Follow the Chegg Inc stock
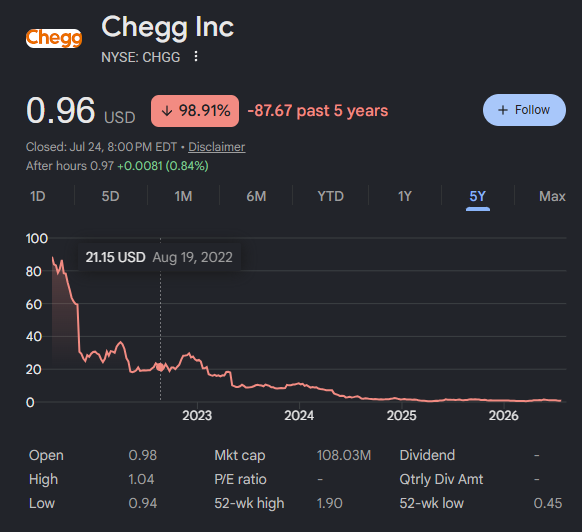Viewport: 582px width, 532px height. pos(524,110)
